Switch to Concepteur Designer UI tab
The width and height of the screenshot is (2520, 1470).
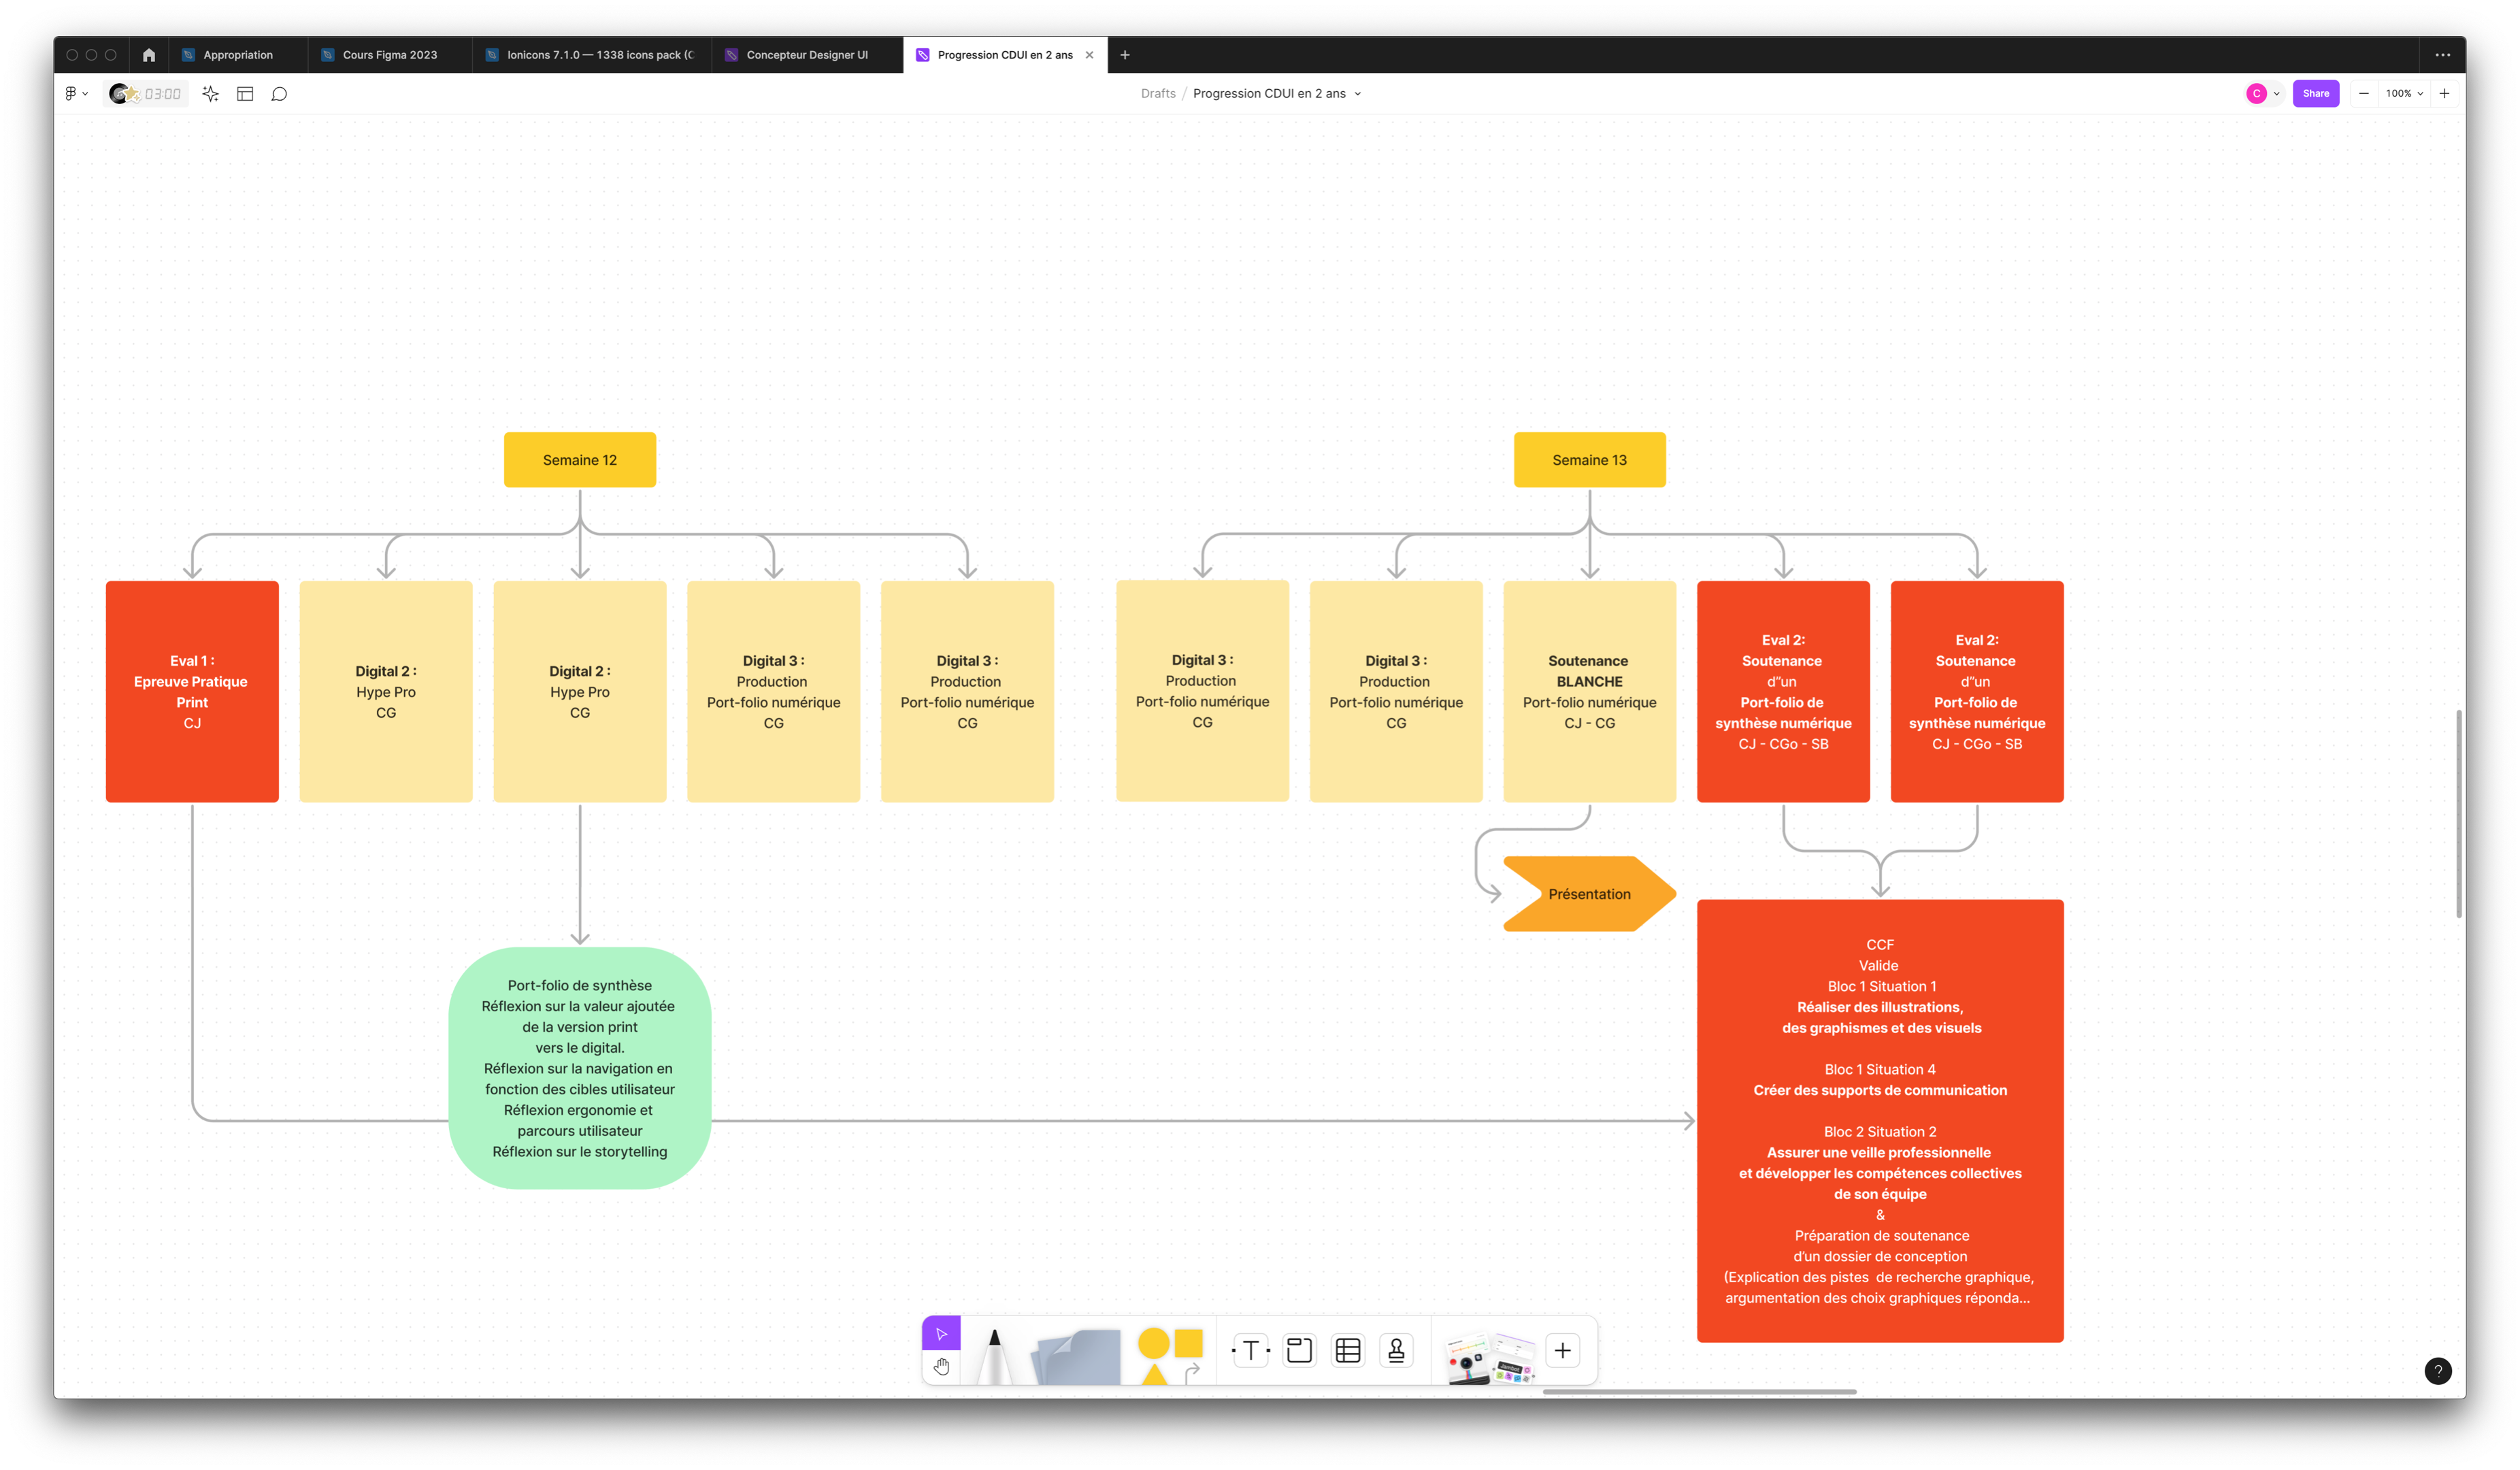pyautogui.click(x=806, y=55)
